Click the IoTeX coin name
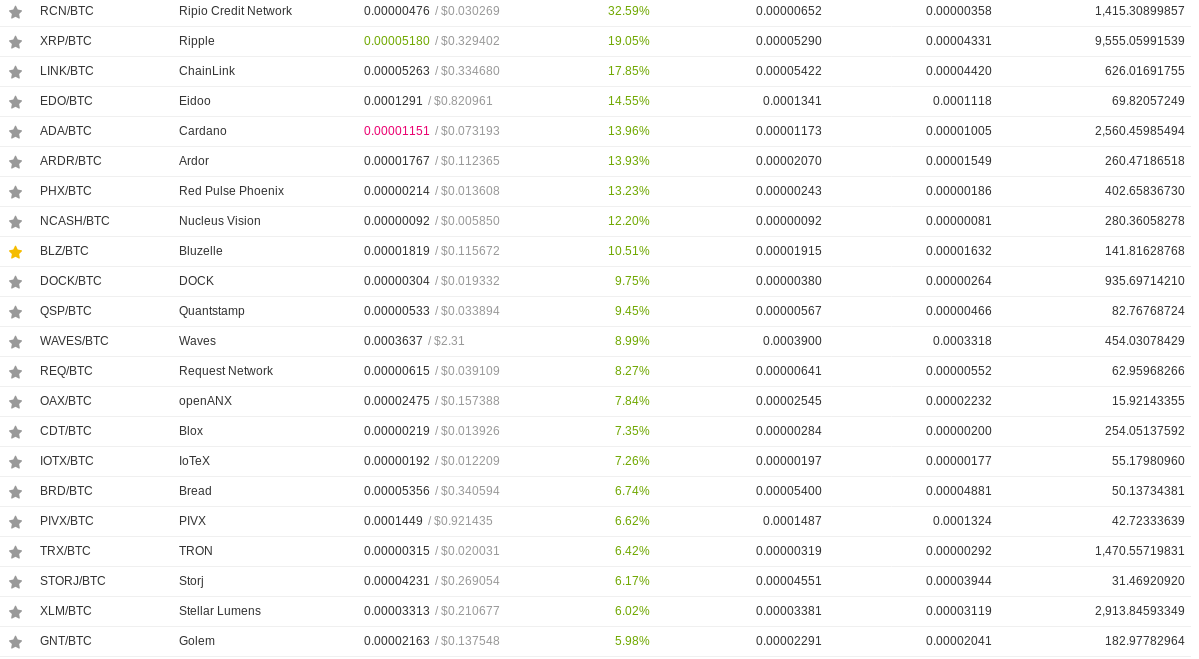 194,461
